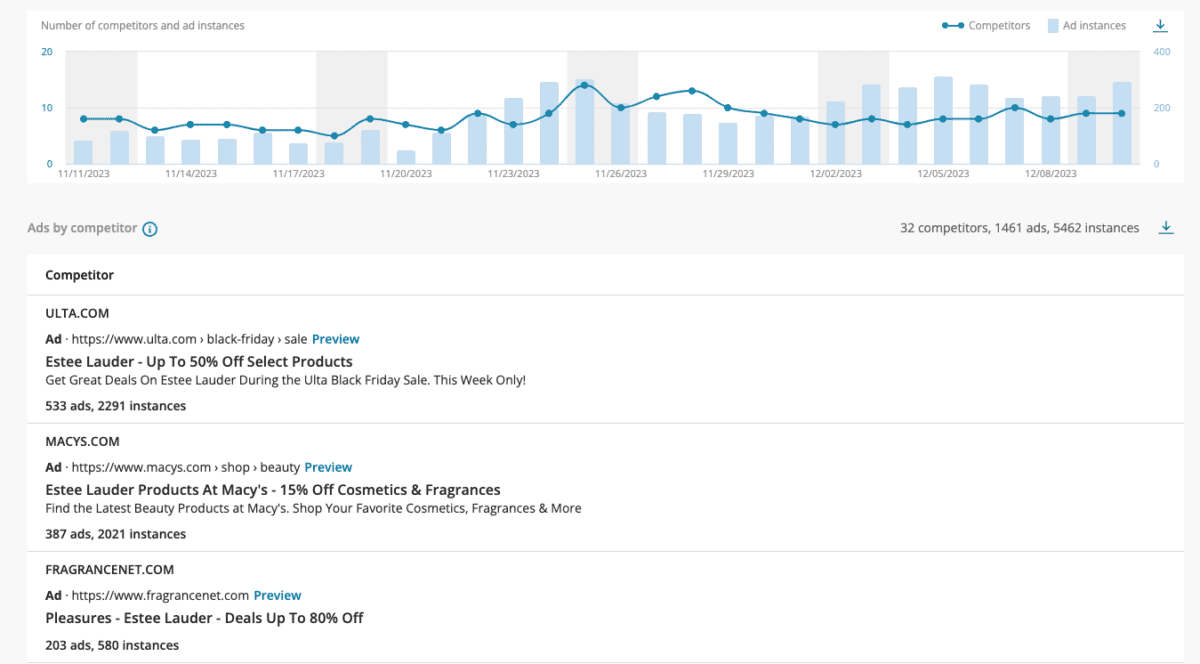Screen dimensions: 1200x664
Task: Click the 11/14/2023 axis date label
Action: click(x=191, y=174)
